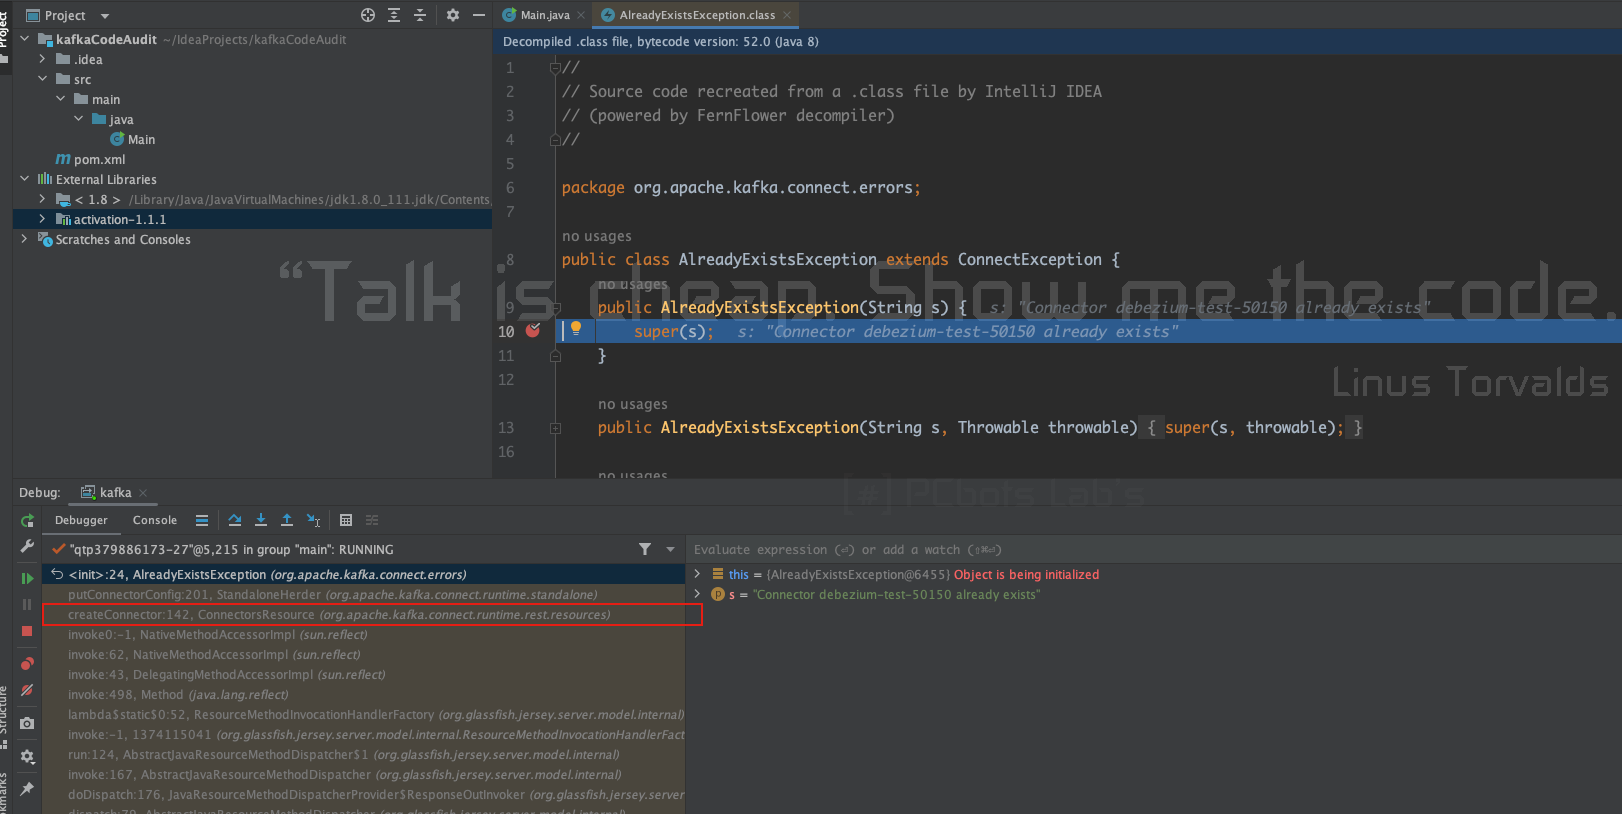Screen dimensions: 1622x814
Task: Open the thread selector dropdown arrow
Action: (670, 549)
